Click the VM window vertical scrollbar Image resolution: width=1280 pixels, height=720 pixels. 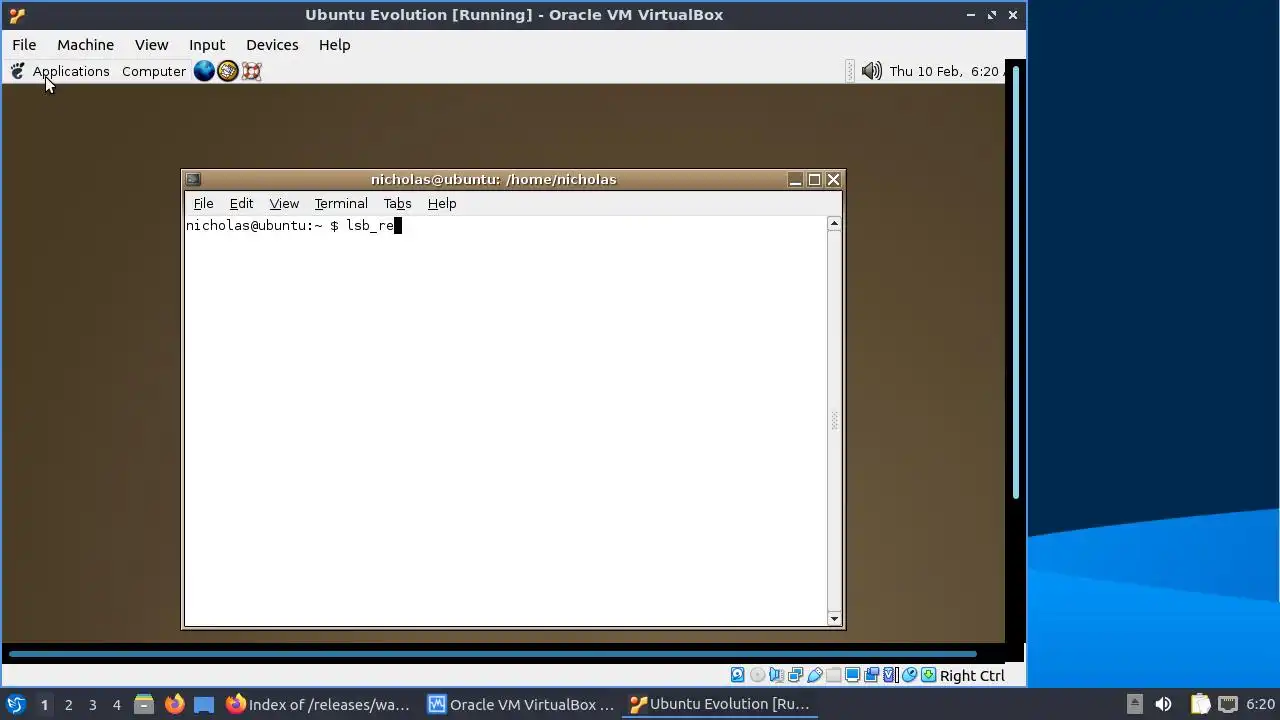[1016, 283]
